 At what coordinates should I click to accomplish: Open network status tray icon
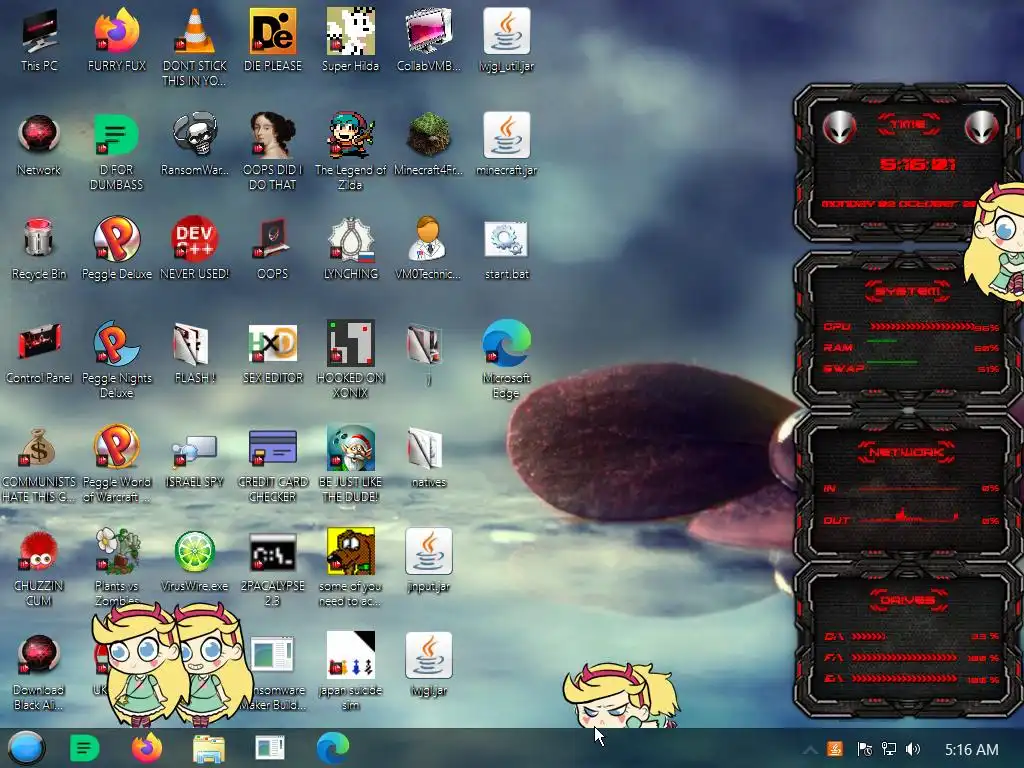[x=888, y=749]
